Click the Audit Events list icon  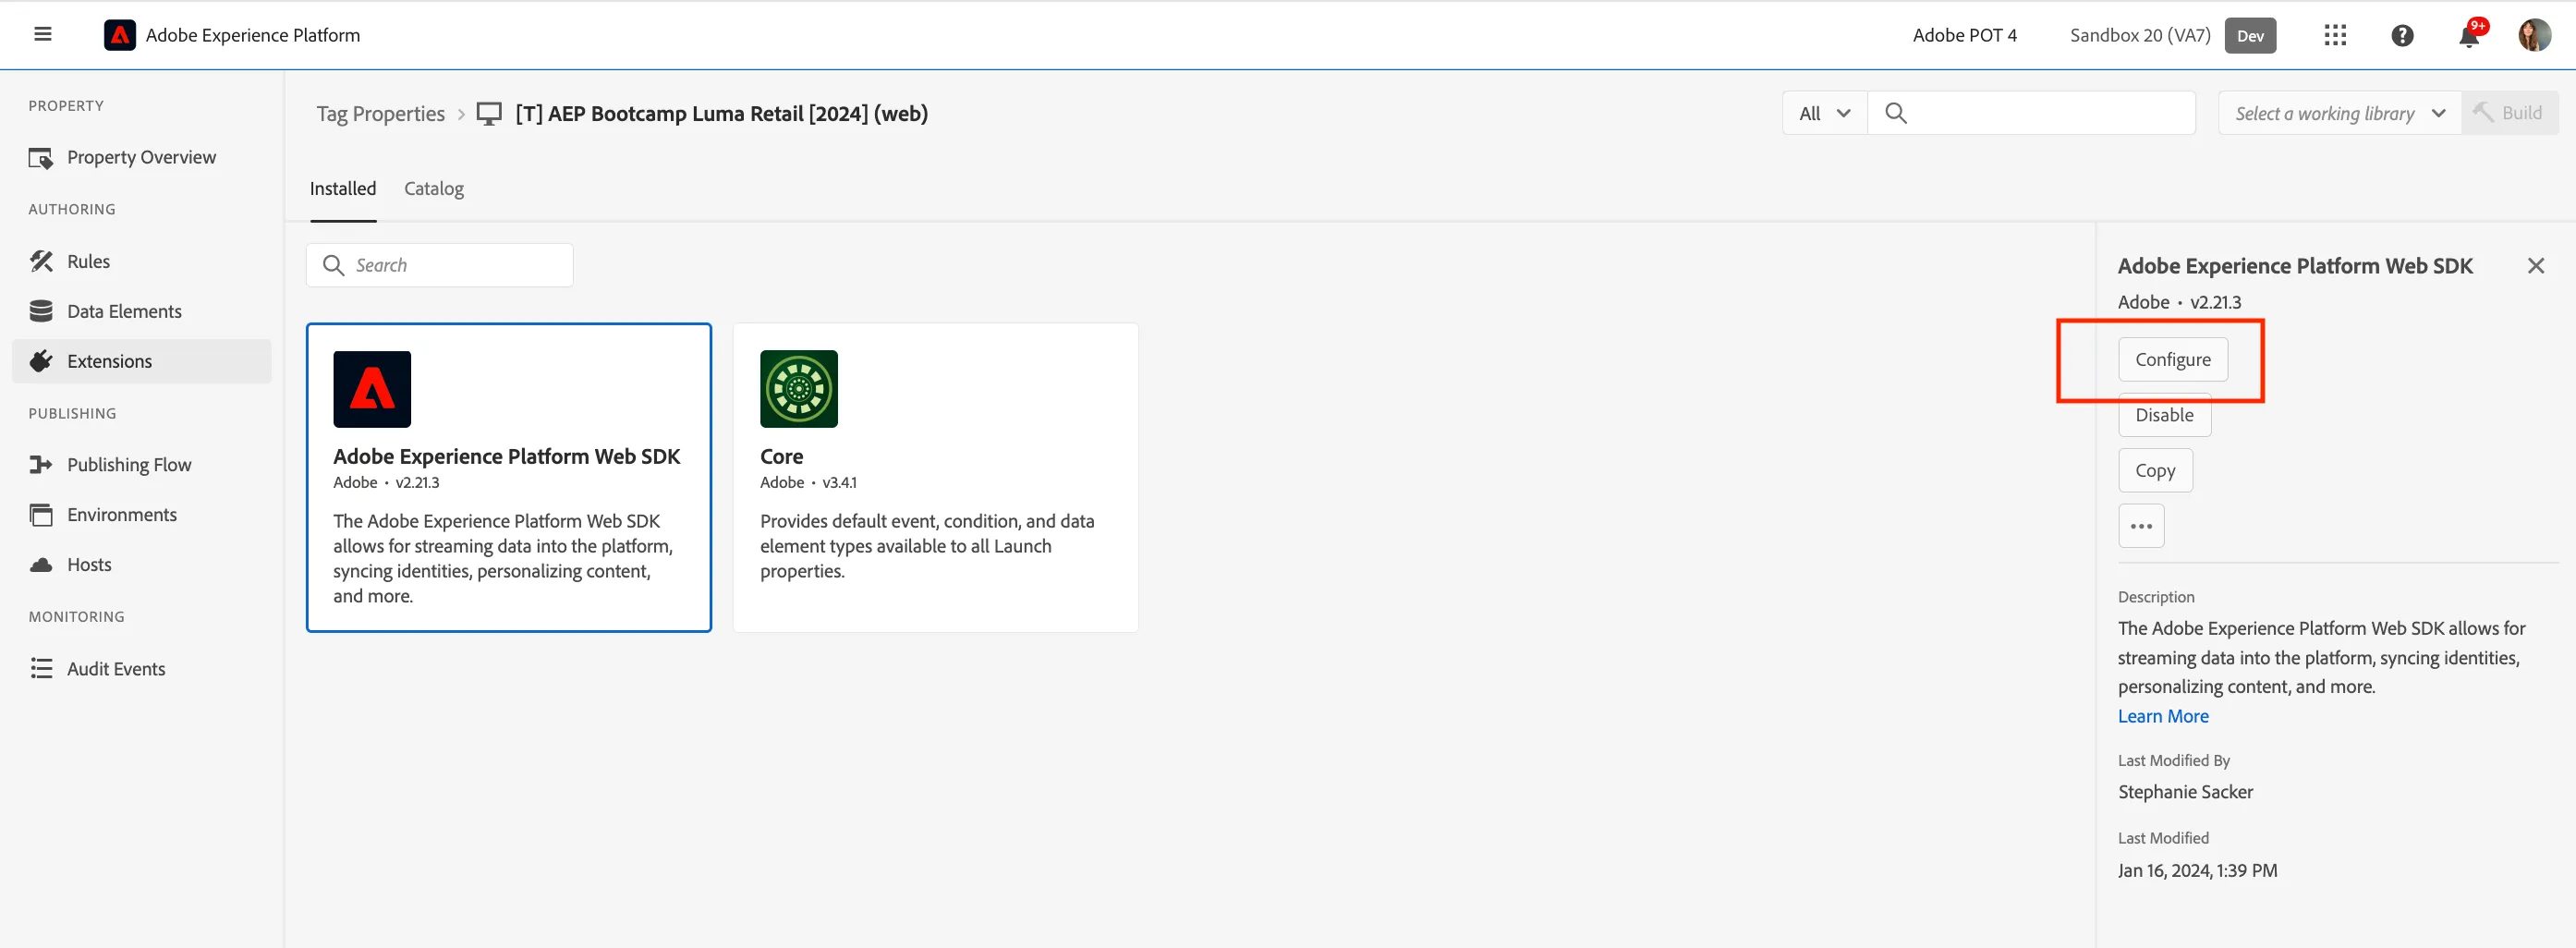coord(41,668)
